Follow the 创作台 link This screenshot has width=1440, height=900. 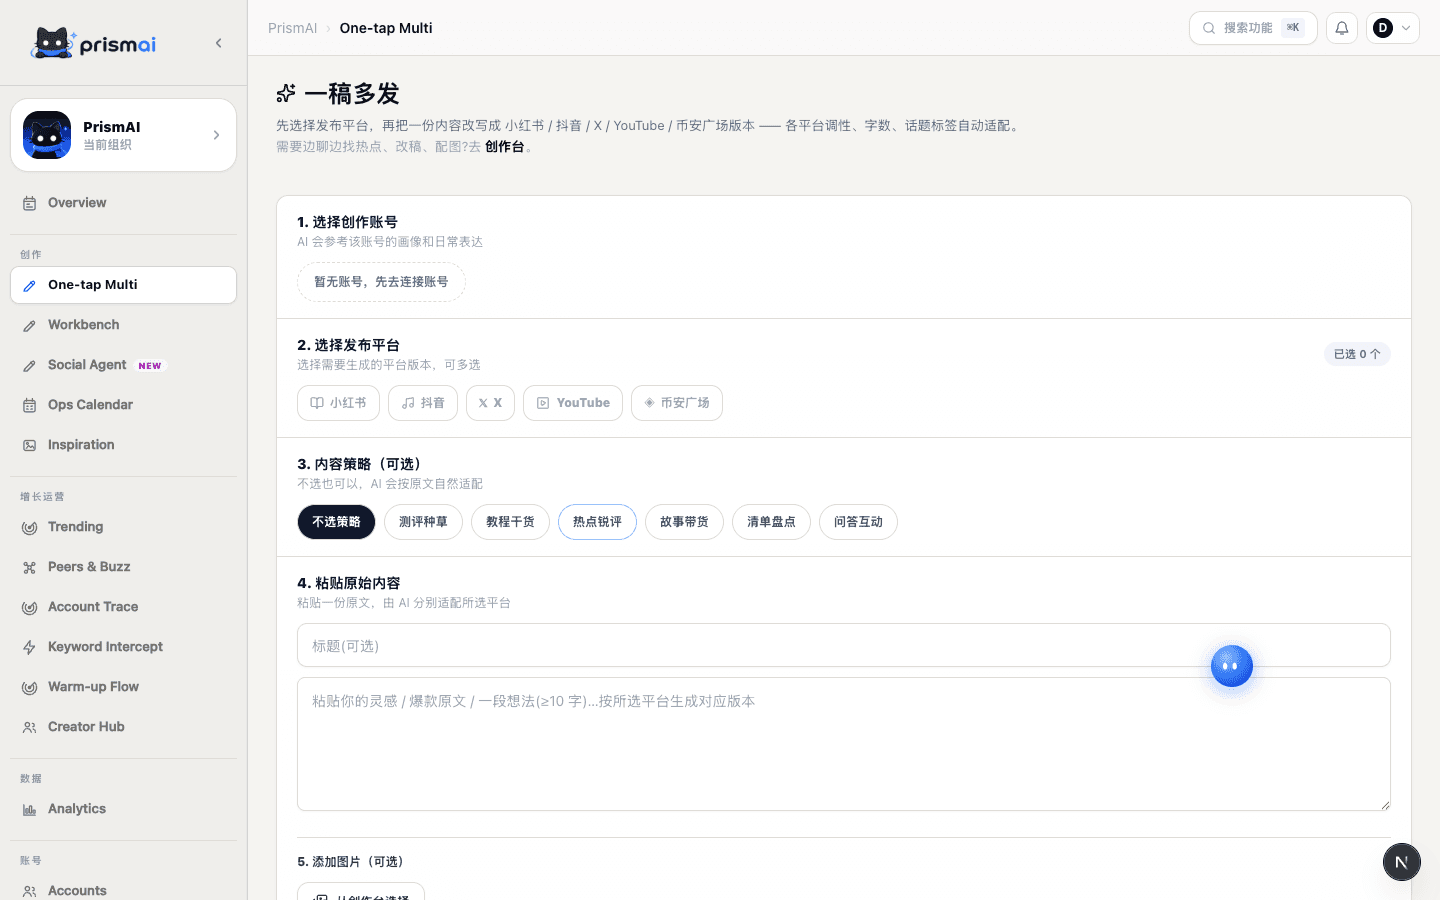[x=504, y=146]
